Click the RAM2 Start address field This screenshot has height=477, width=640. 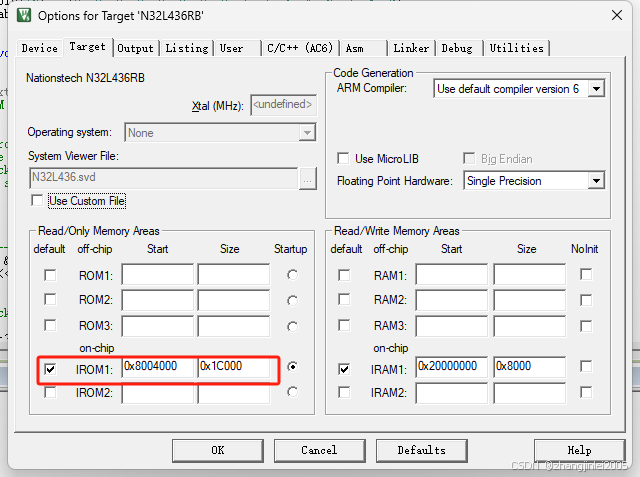(x=452, y=300)
